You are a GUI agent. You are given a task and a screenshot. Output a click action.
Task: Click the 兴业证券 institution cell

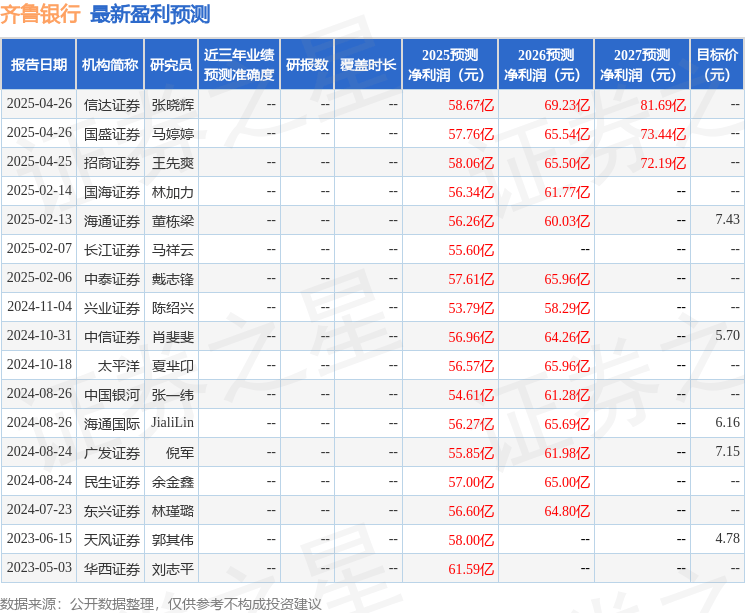click(112, 308)
